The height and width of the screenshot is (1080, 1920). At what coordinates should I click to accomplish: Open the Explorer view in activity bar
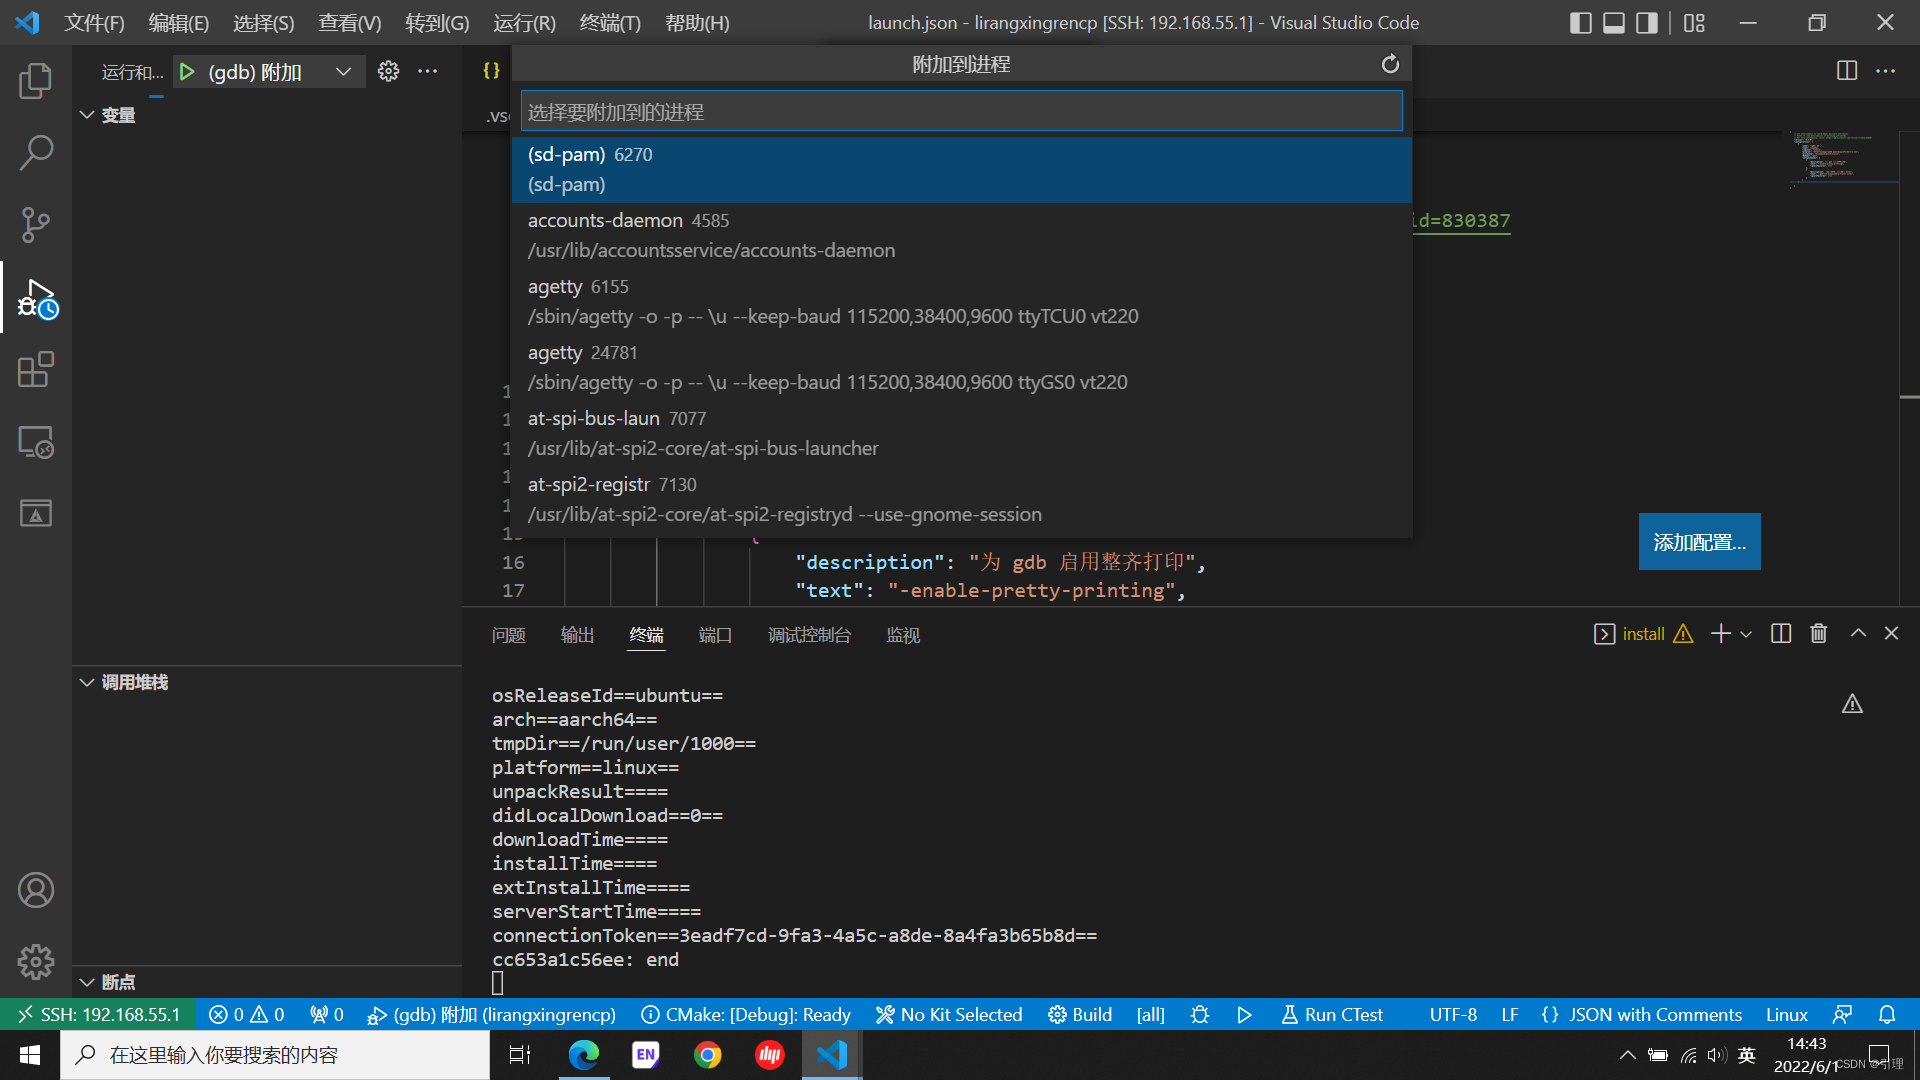coord(36,81)
